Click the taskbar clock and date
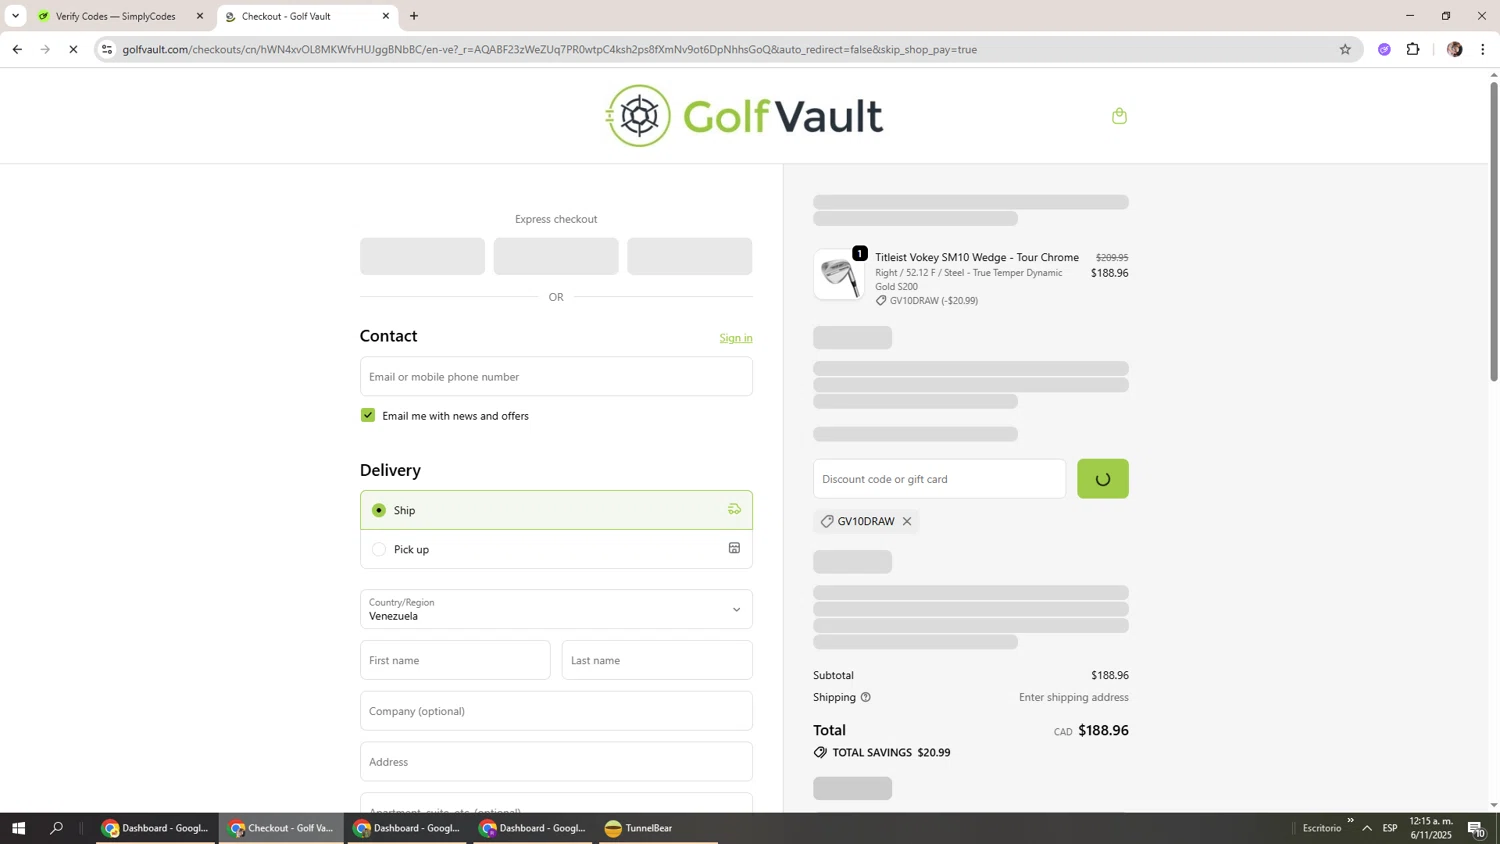This screenshot has height=844, width=1500. [1431, 828]
